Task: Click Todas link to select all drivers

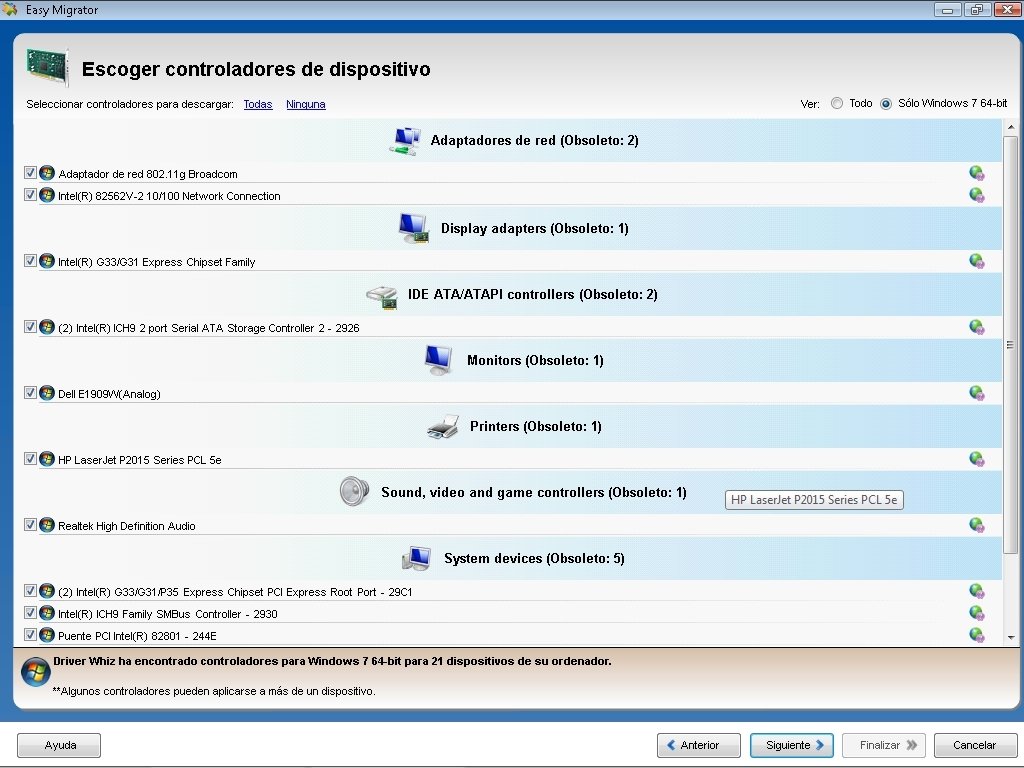Action: [258, 104]
